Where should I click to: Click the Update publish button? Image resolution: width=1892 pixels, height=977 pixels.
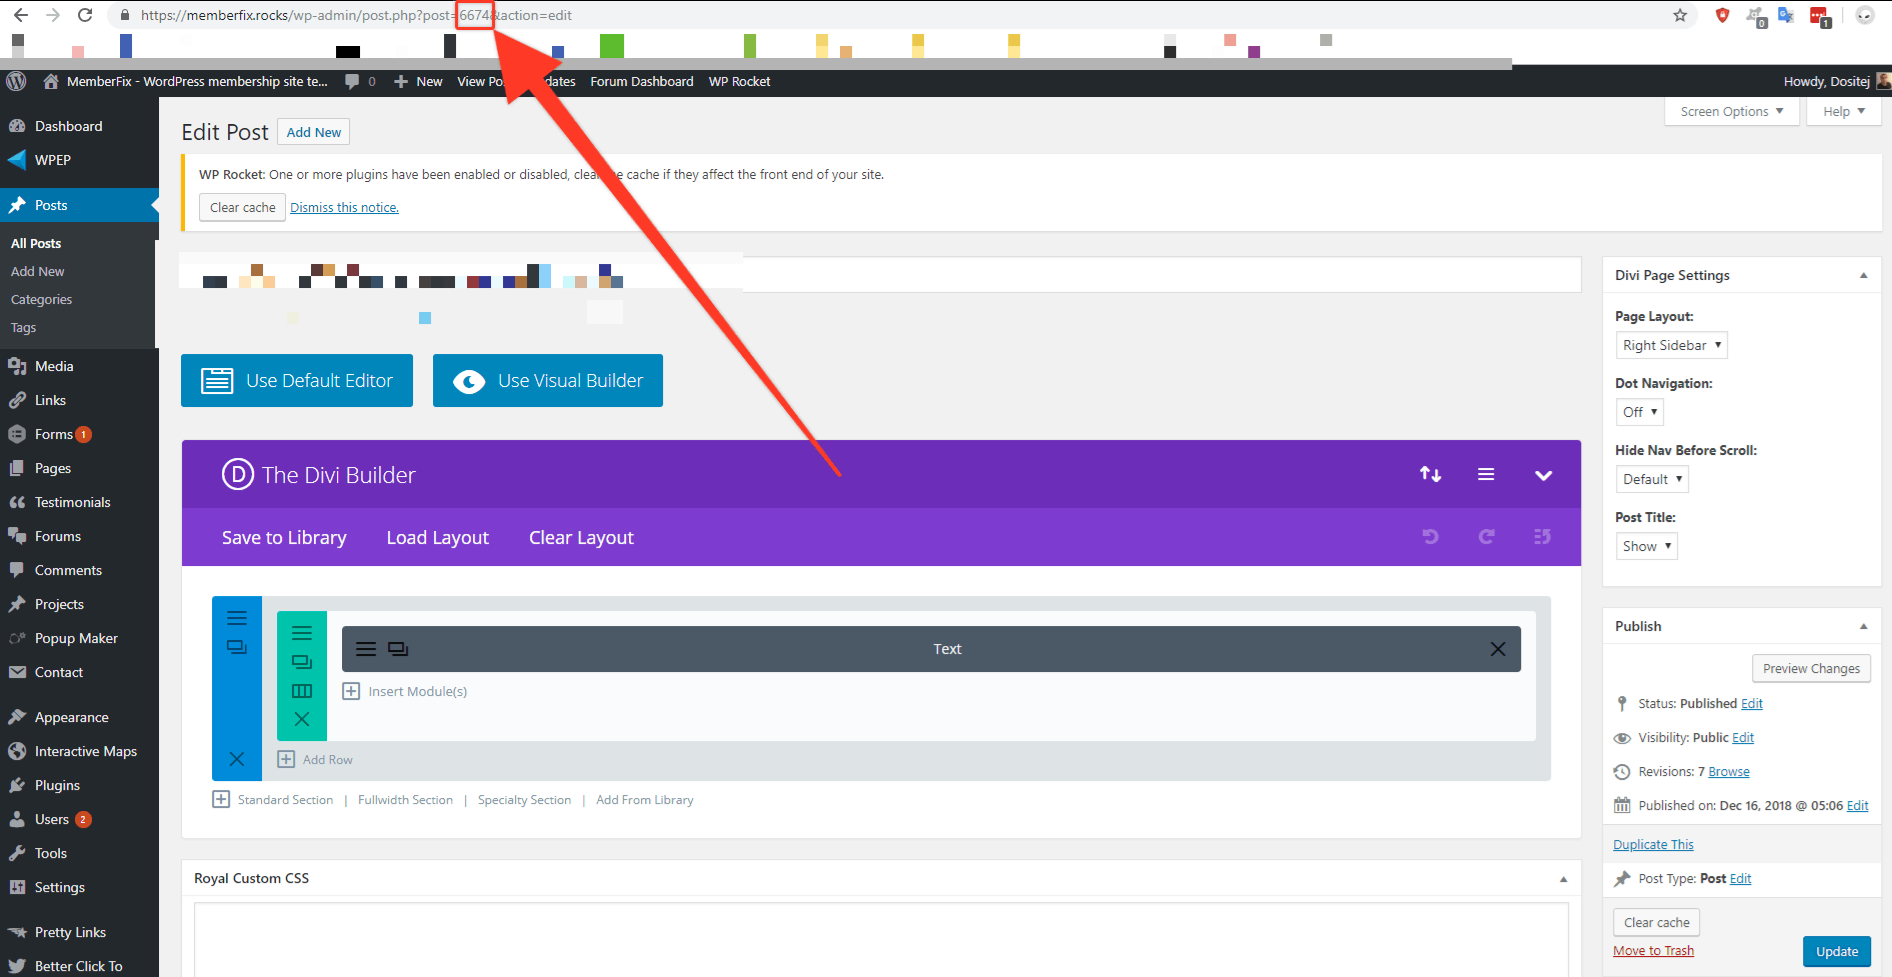point(1837,951)
